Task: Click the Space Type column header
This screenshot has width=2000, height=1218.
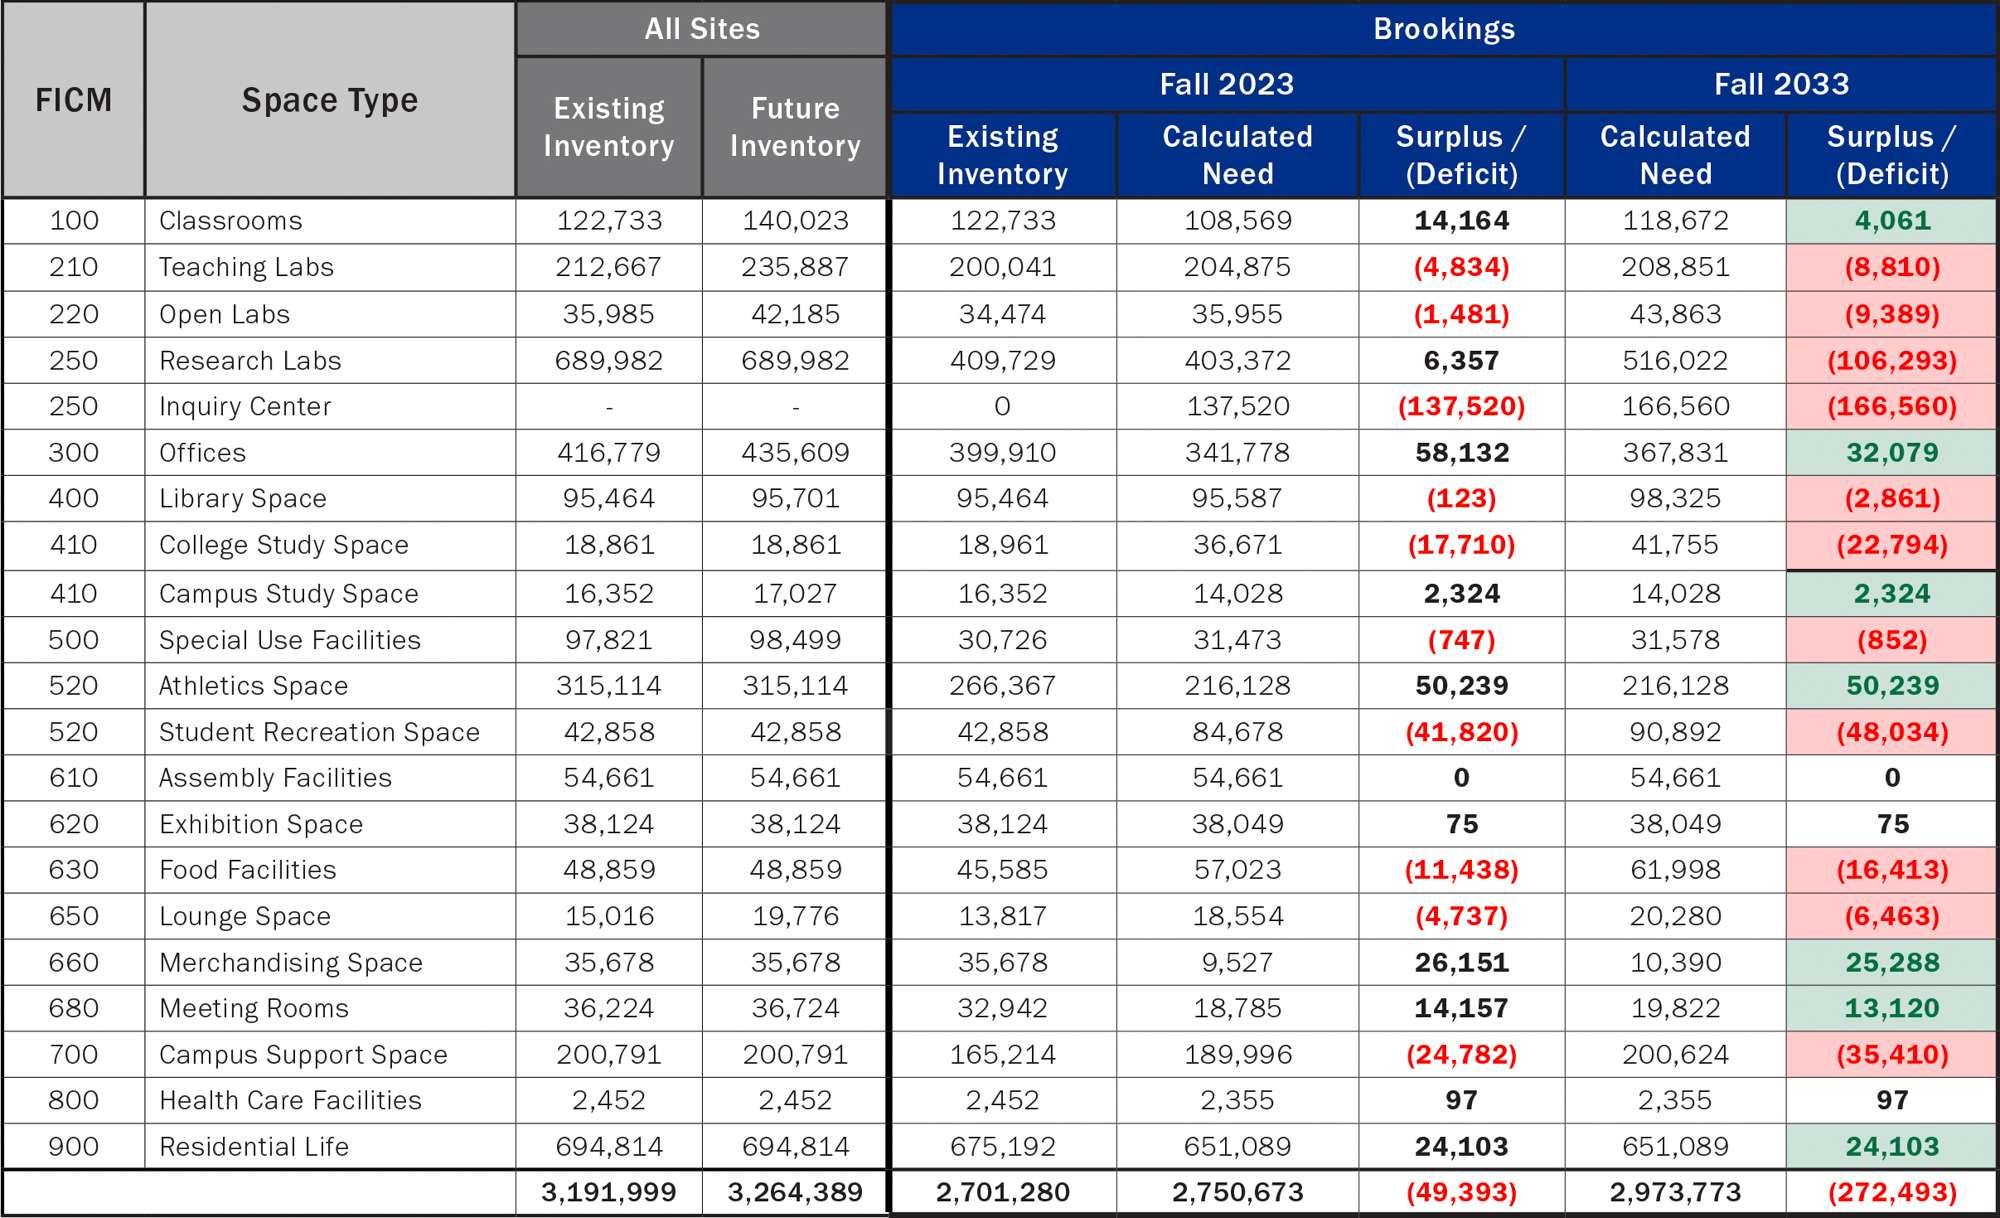Action: click(329, 100)
